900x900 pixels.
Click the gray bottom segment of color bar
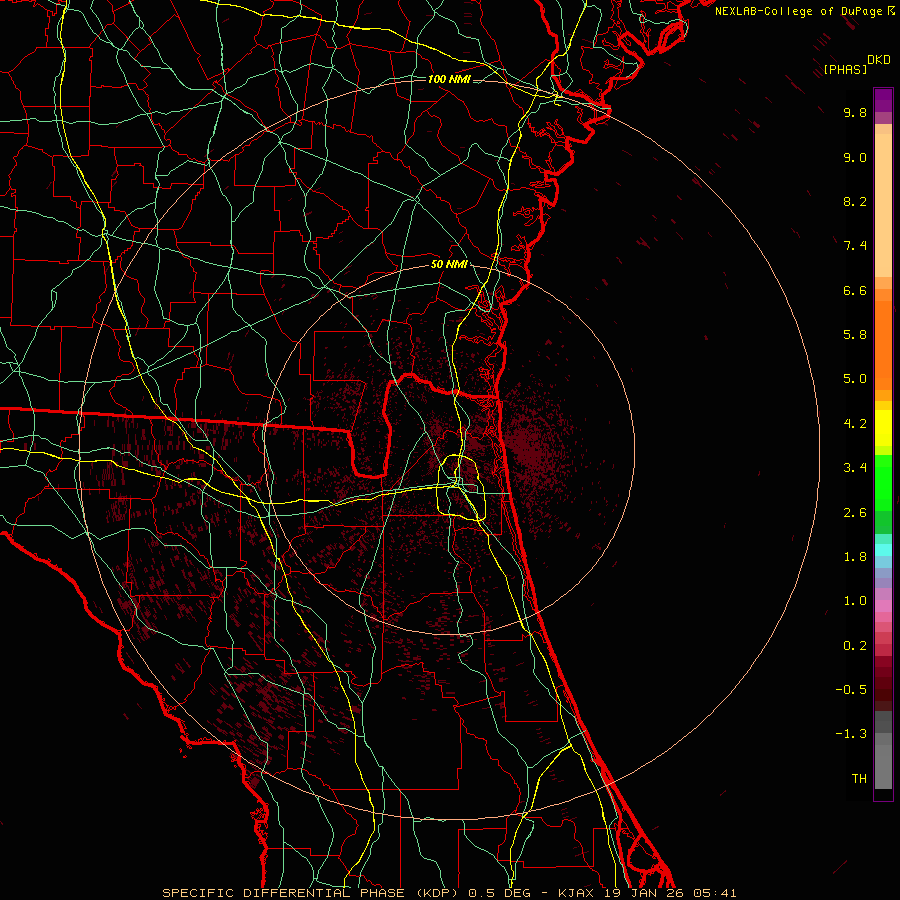point(883,766)
